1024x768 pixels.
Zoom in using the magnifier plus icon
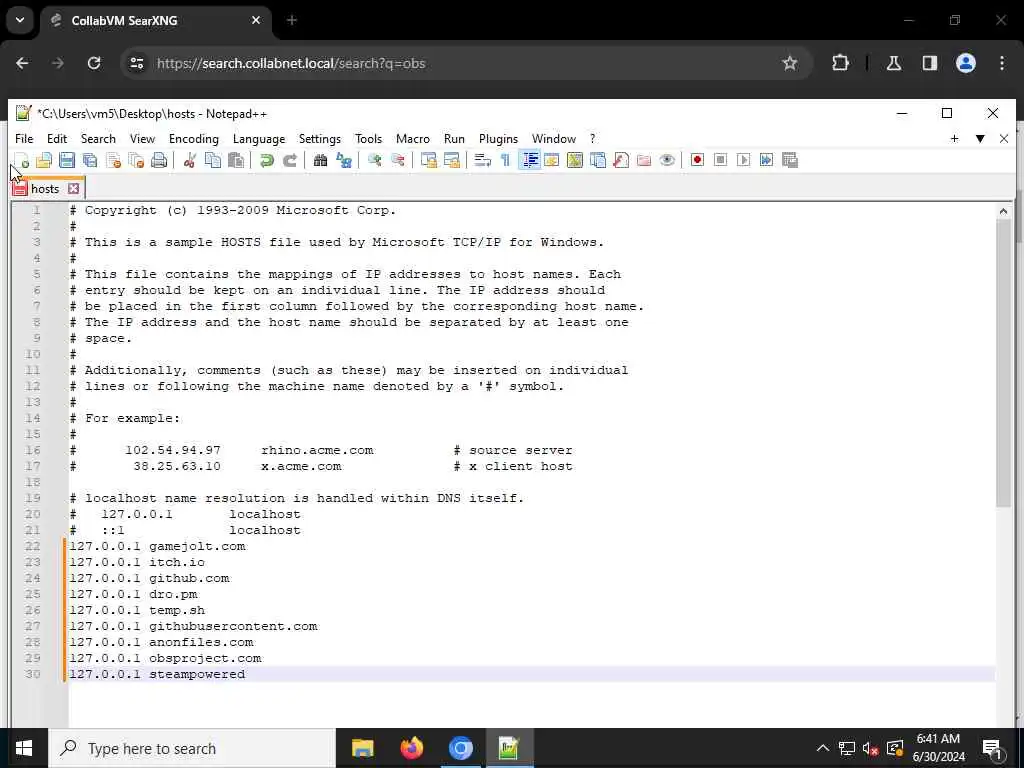[374, 160]
